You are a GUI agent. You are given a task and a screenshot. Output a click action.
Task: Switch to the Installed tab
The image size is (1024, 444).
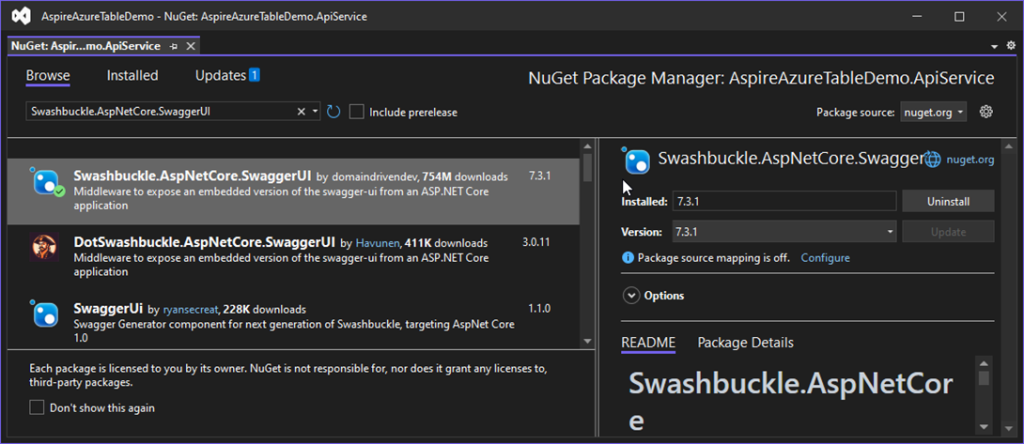133,76
